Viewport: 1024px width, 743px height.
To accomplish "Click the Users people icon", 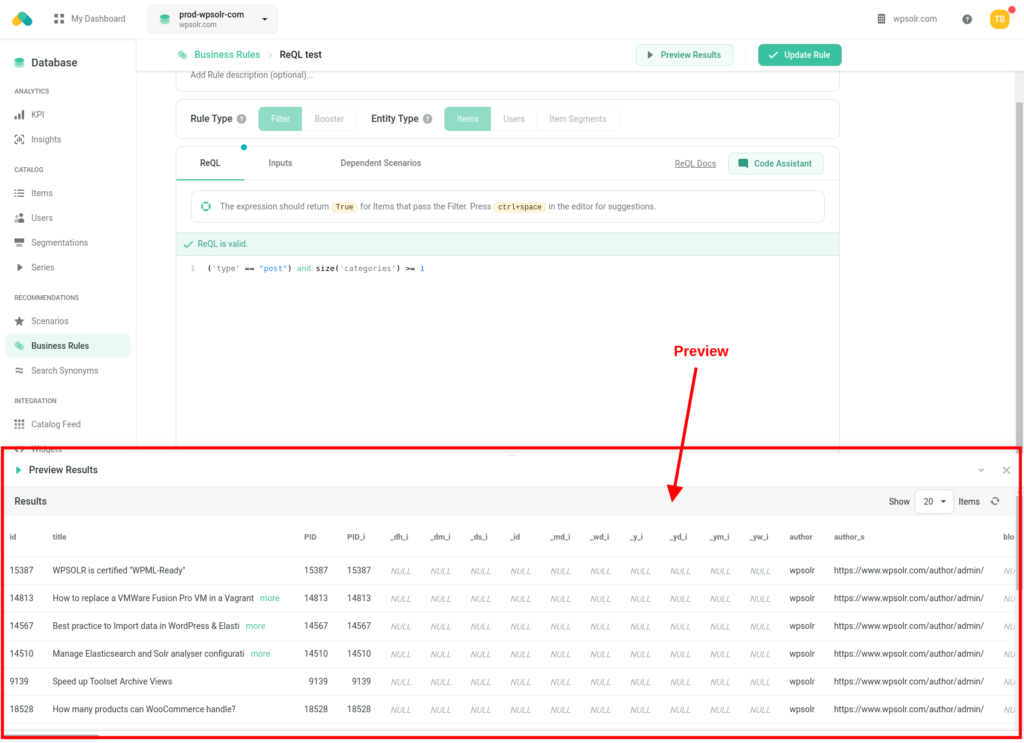I will [x=20, y=218].
